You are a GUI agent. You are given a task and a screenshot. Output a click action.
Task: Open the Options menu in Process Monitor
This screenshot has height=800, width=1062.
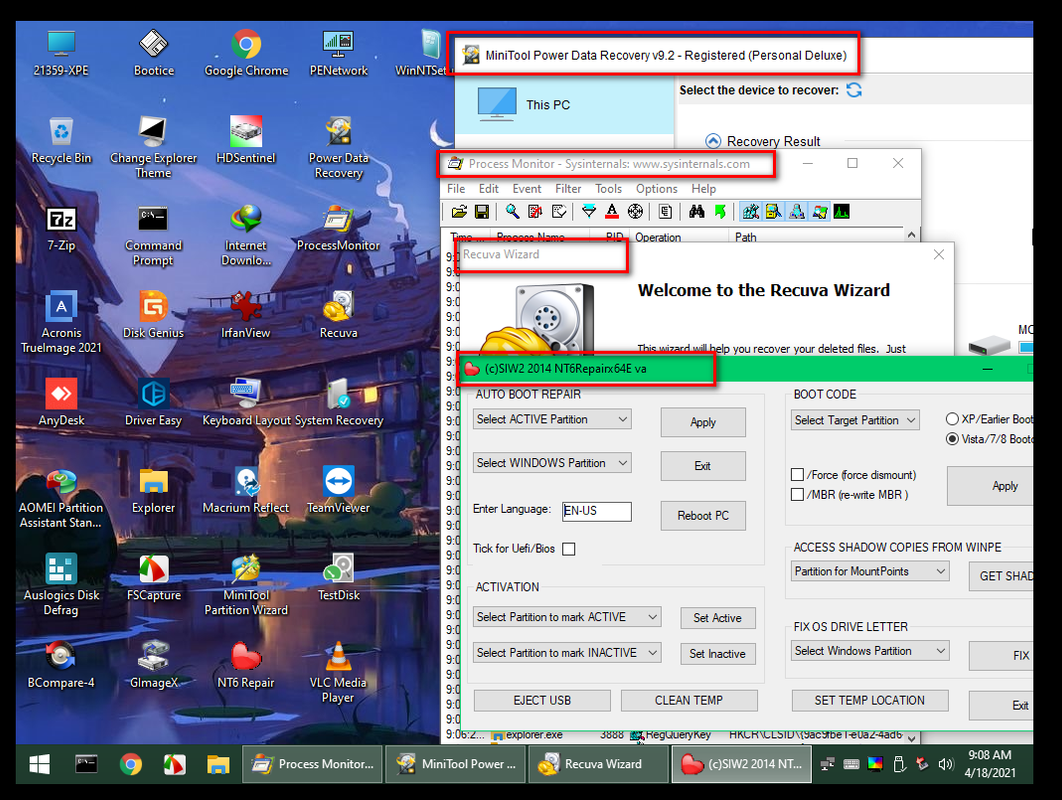tap(656, 189)
